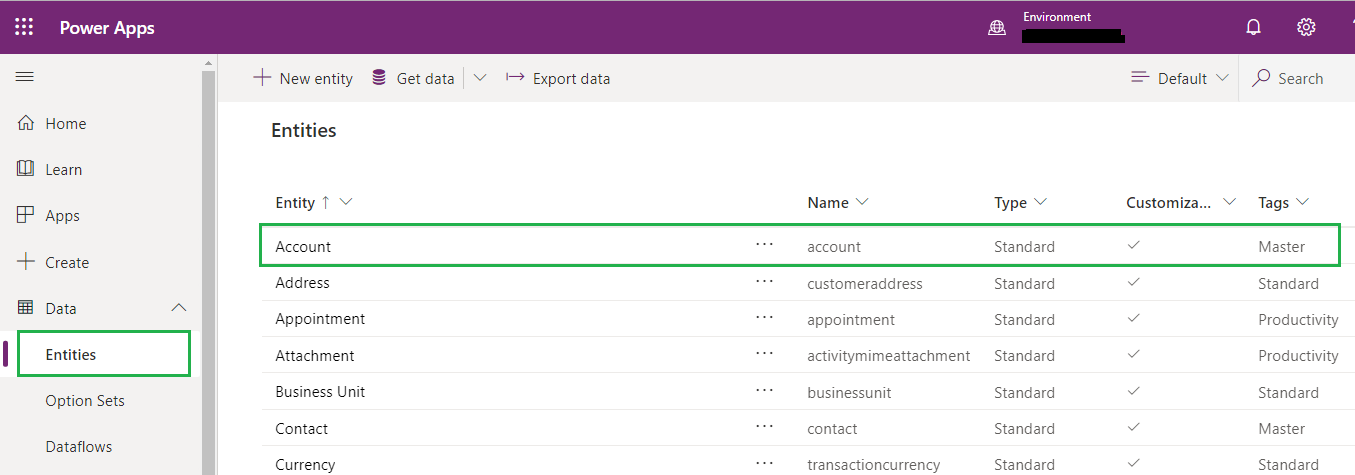Viewport: 1355px width, 475px height.
Task: Open more options for Currency row
Action: [765, 463]
